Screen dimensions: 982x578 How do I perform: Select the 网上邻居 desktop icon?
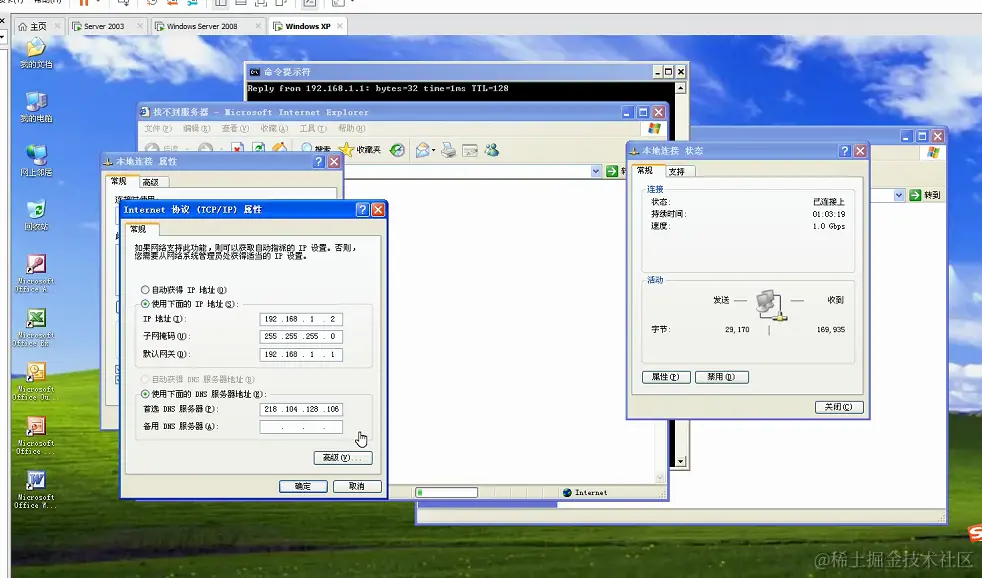pyautogui.click(x=36, y=160)
